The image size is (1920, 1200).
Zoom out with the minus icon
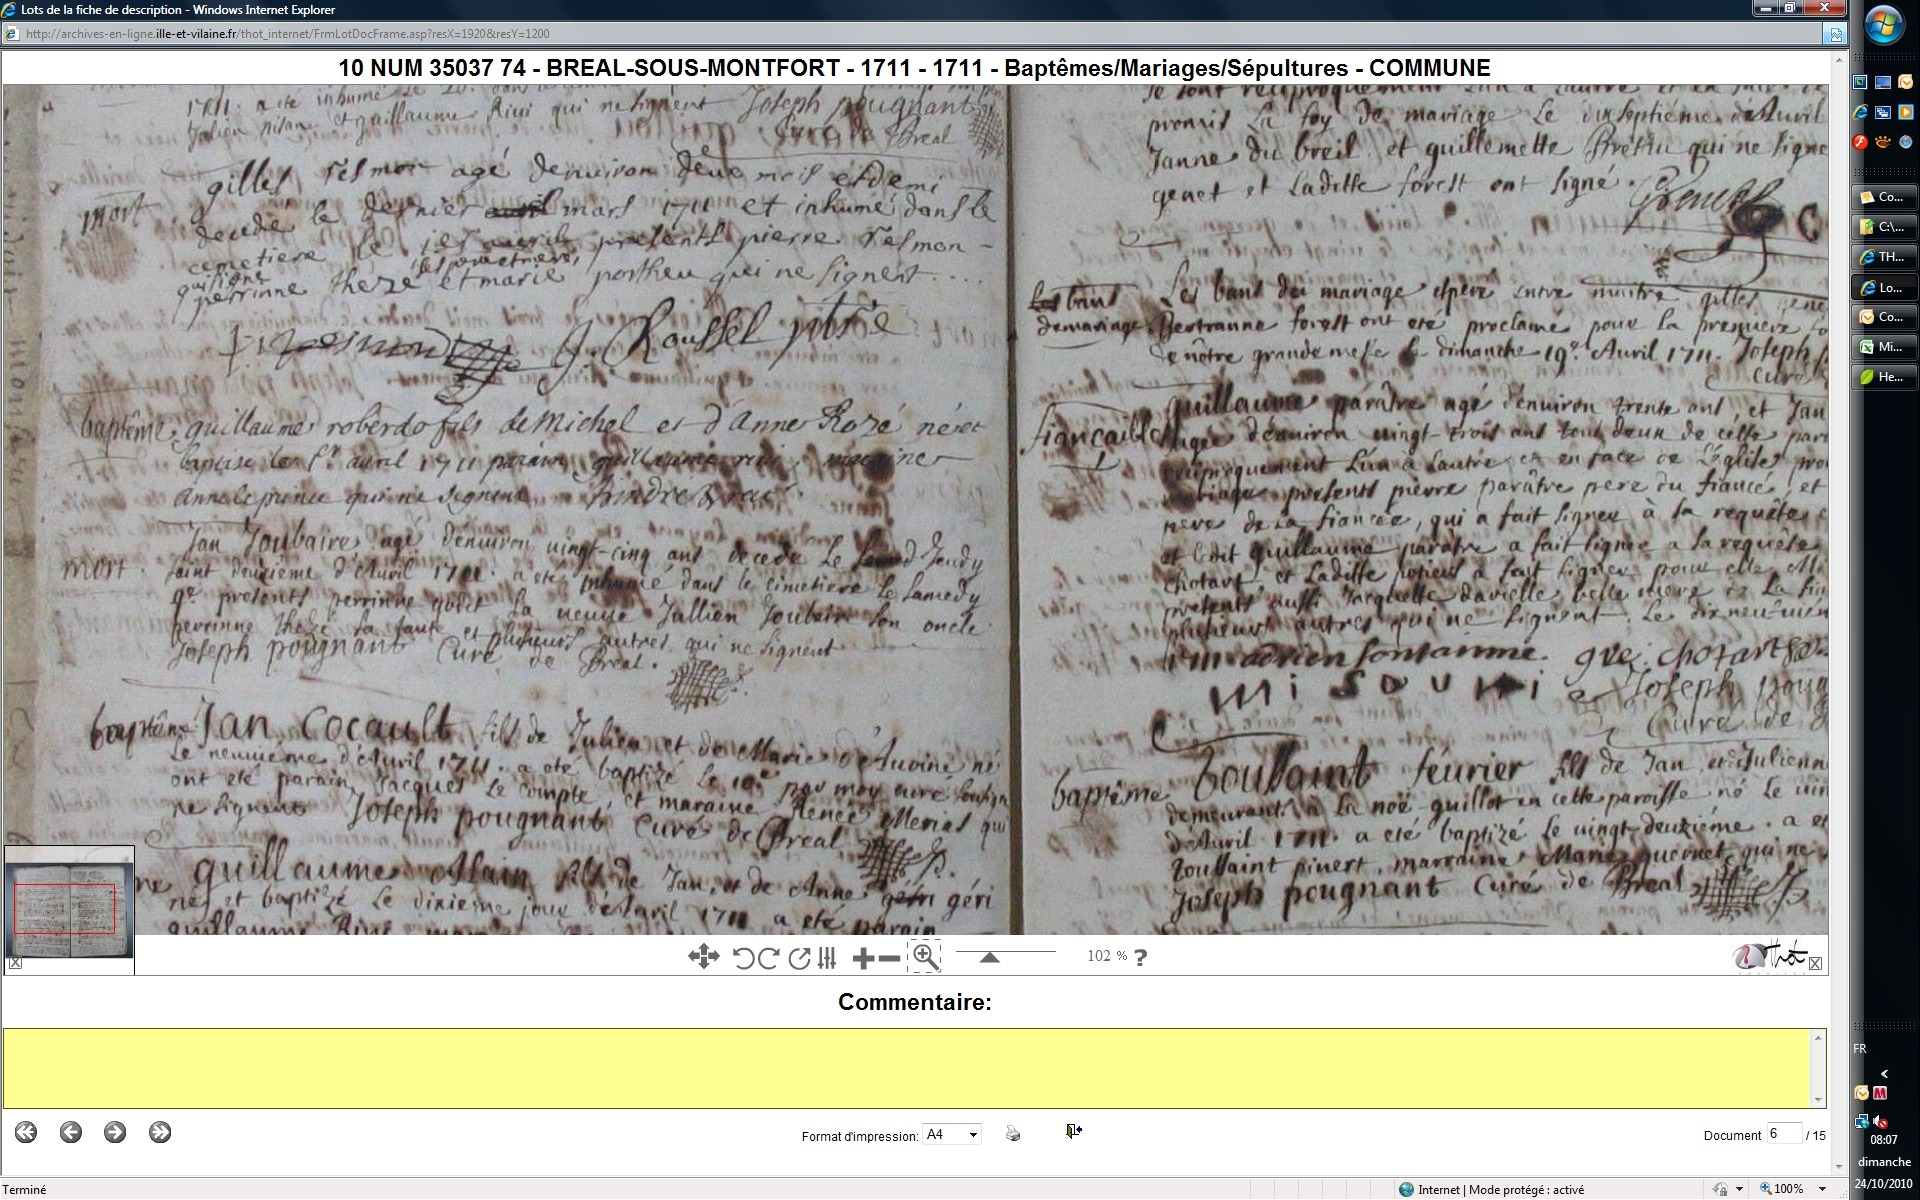pyautogui.click(x=889, y=958)
